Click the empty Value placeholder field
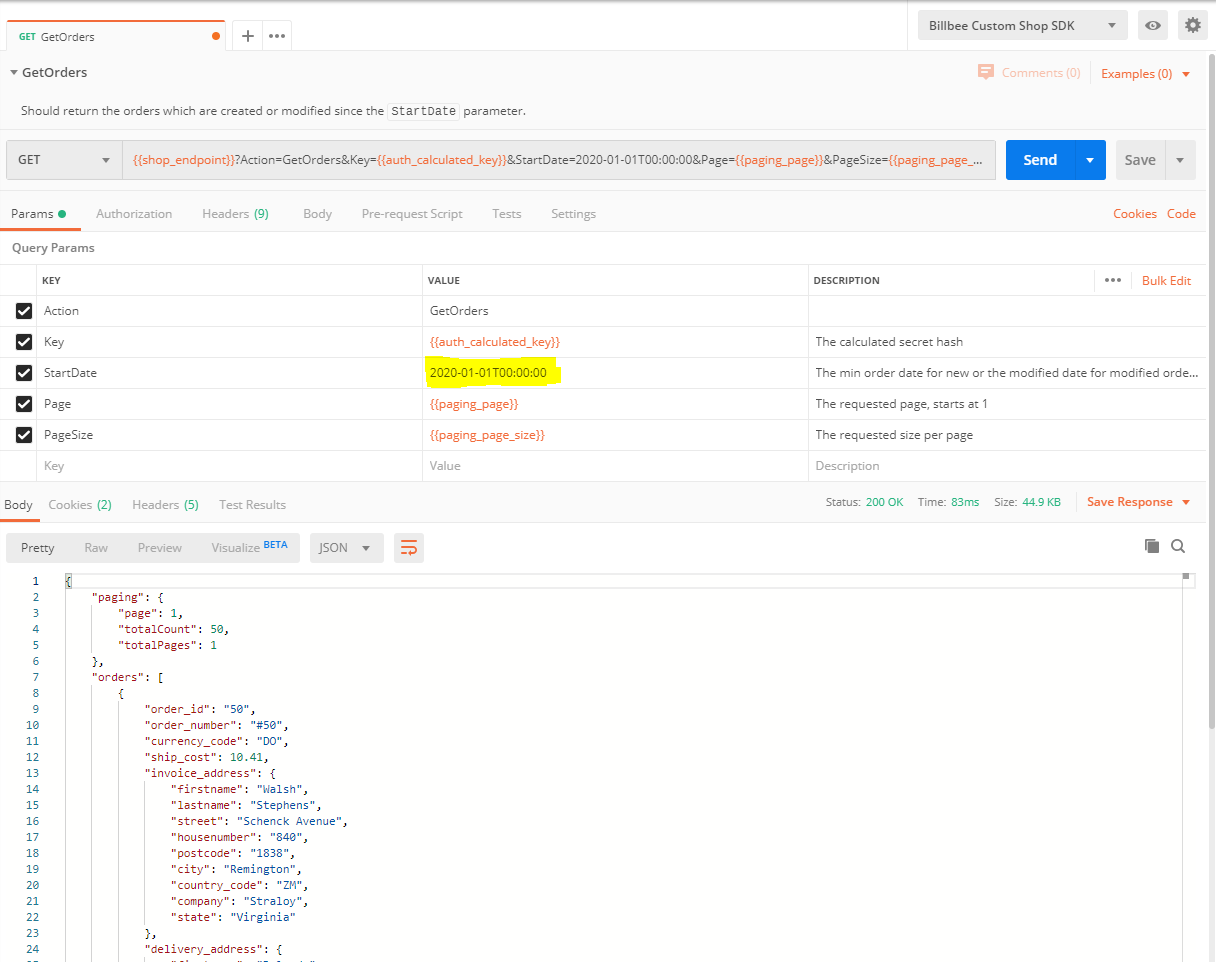Image resolution: width=1216 pixels, height=962 pixels. point(615,466)
